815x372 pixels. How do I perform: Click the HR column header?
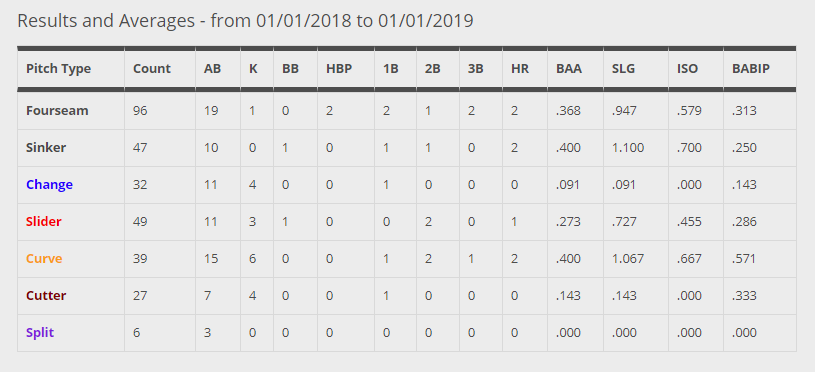520,69
